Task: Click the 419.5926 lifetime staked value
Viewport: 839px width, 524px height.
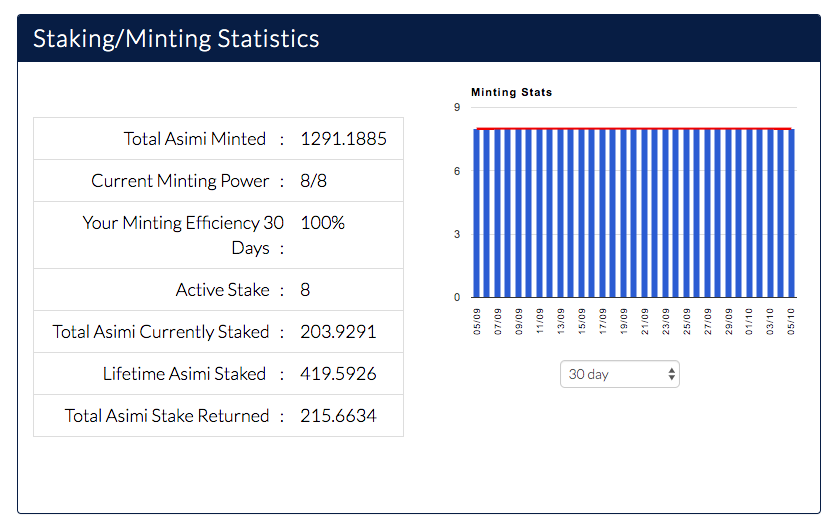Action: 338,374
